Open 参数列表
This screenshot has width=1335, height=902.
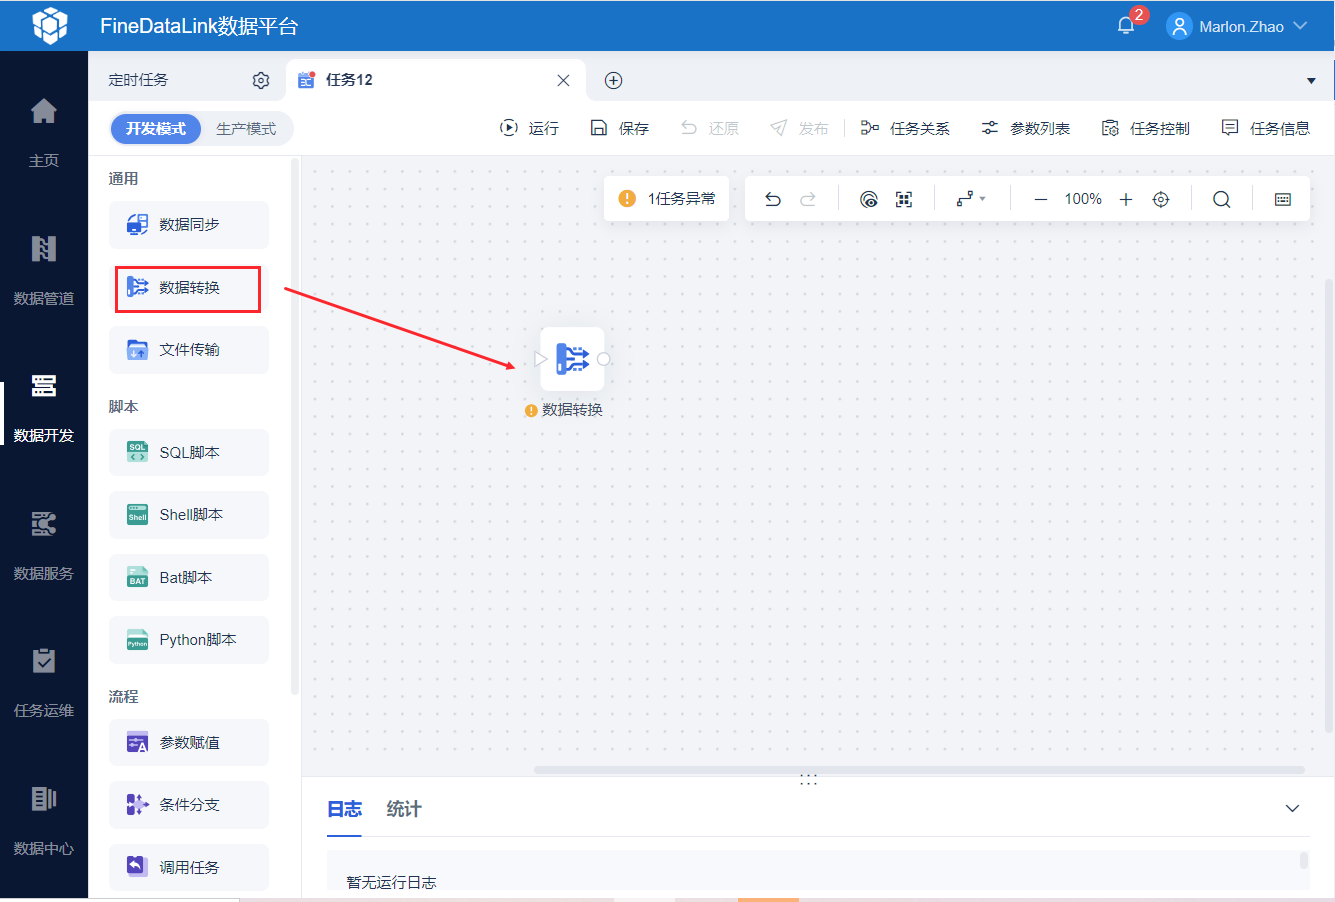click(1025, 128)
